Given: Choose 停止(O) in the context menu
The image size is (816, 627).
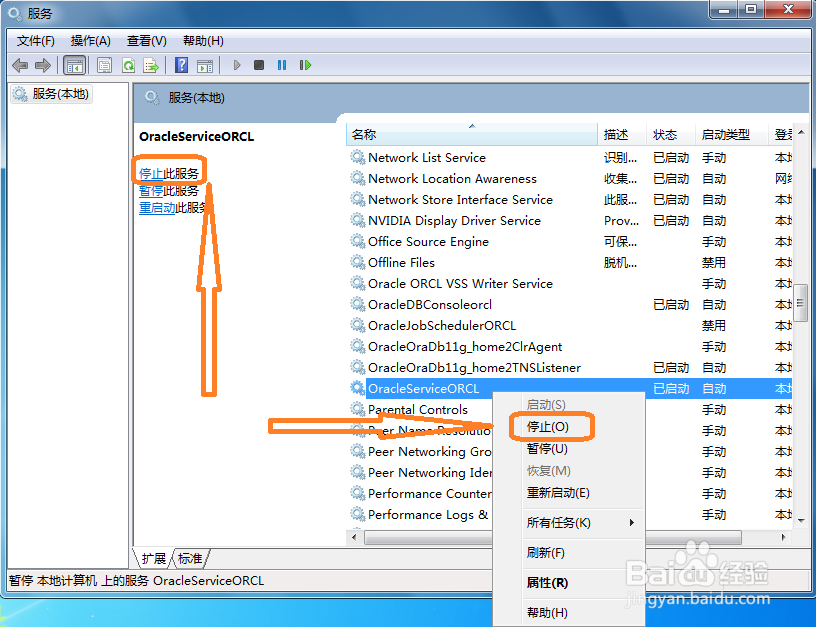Looking at the screenshot, I should point(569,427).
